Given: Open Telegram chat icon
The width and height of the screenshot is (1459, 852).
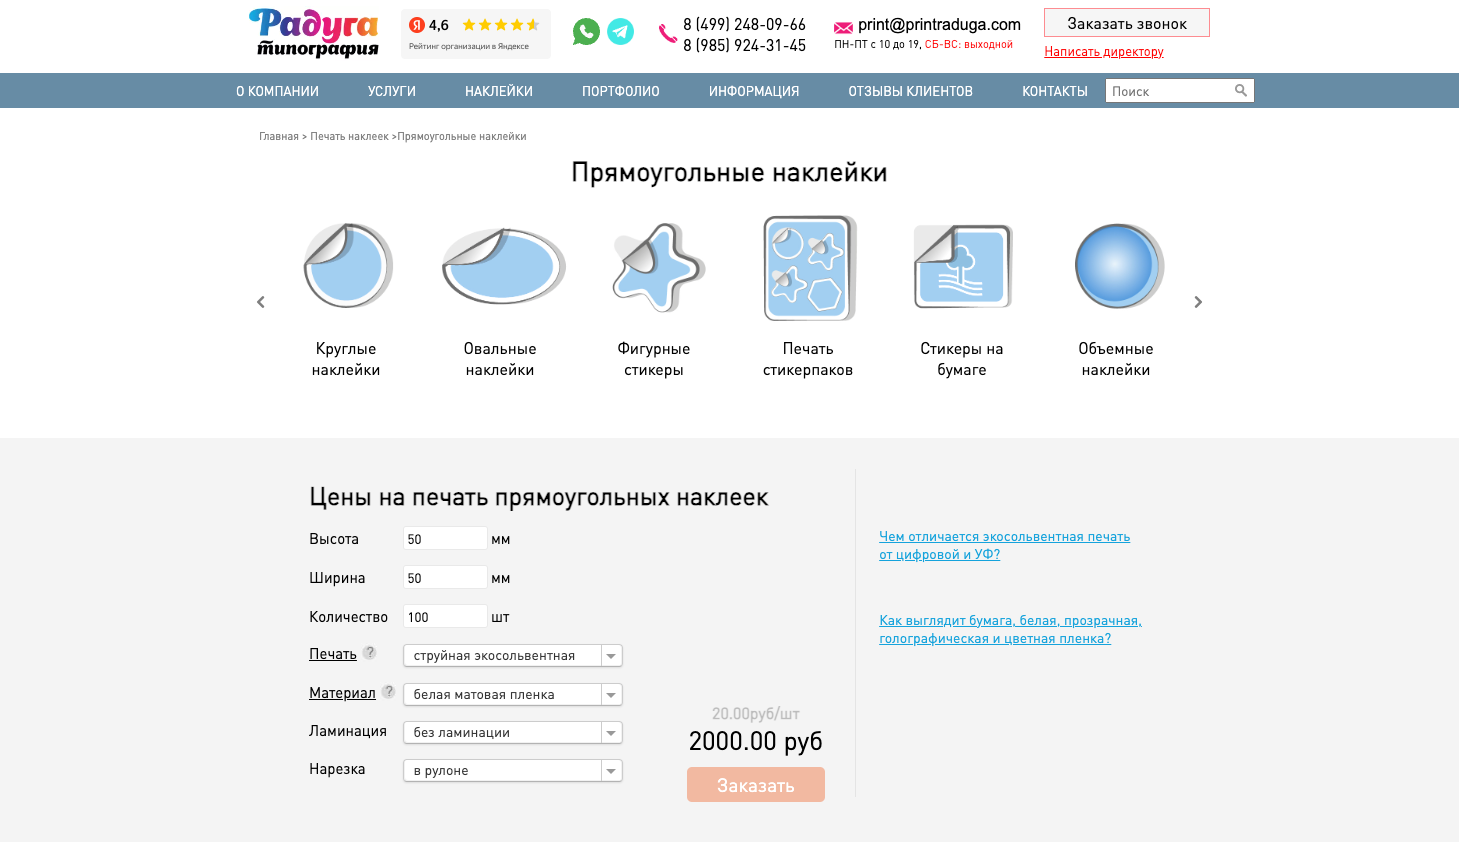Looking at the screenshot, I should click(x=621, y=32).
